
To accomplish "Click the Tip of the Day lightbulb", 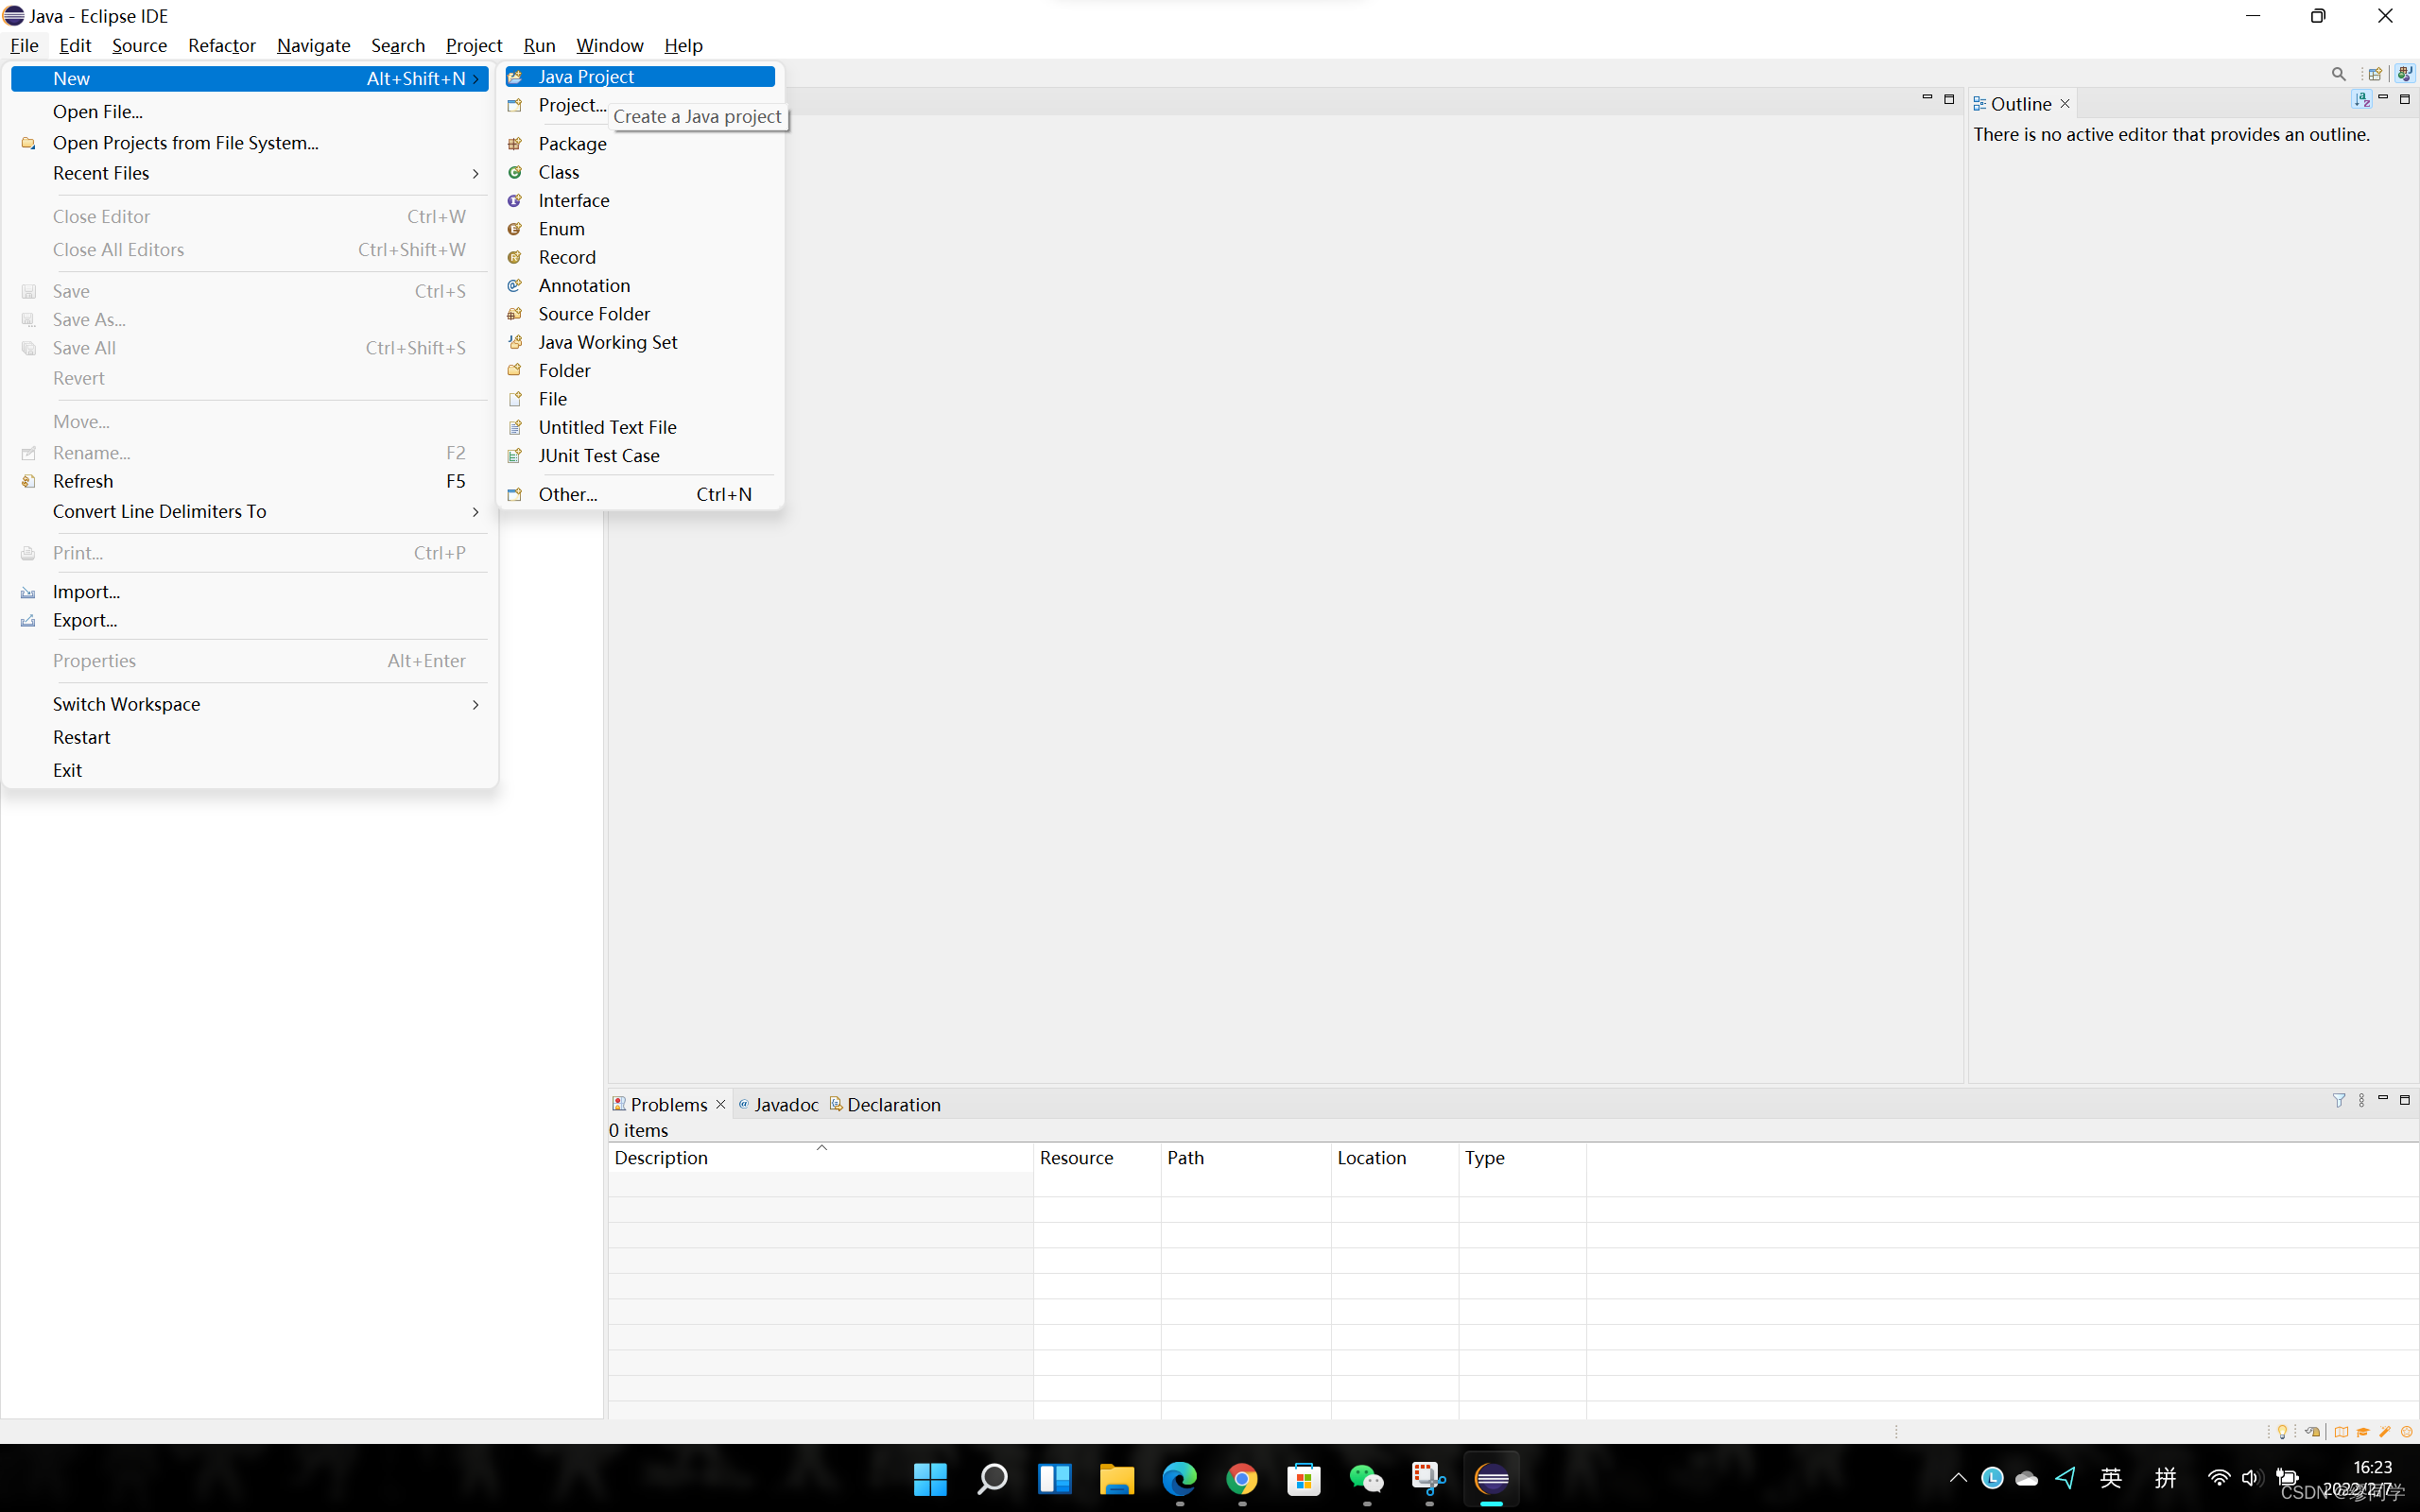I will pyautogui.click(x=2282, y=1431).
